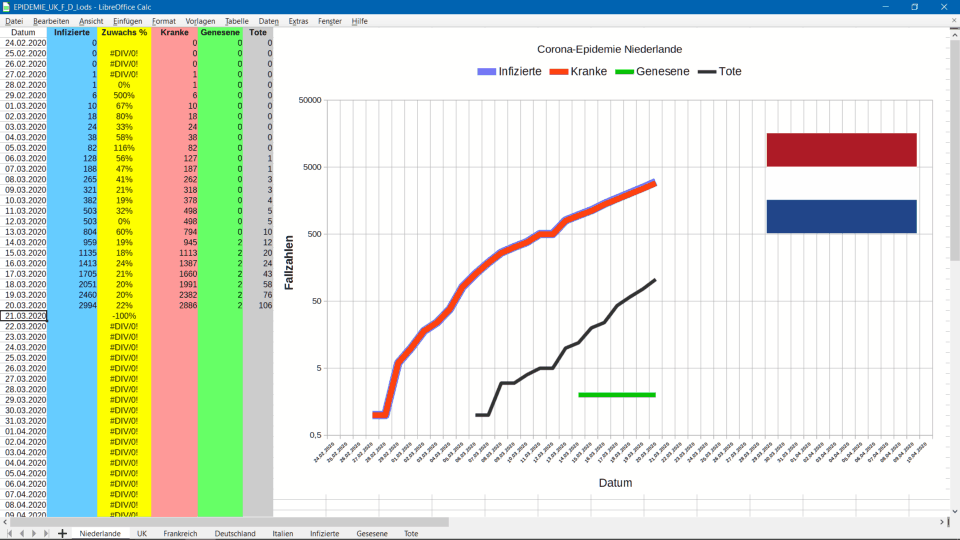Expand the Tabelle menu
Image resolution: width=960 pixels, height=540 pixels.
tap(236, 21)
